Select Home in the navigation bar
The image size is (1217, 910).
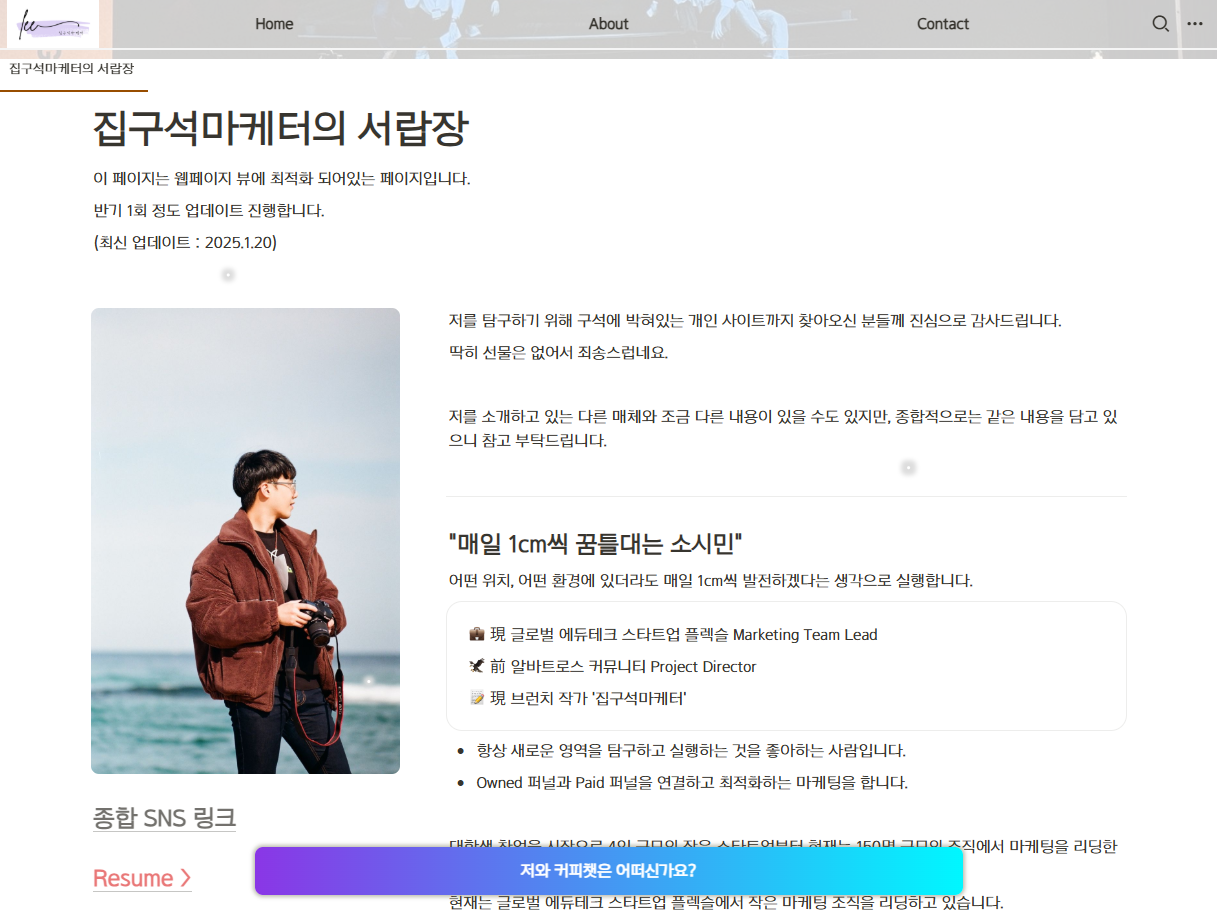coord(273,23)
